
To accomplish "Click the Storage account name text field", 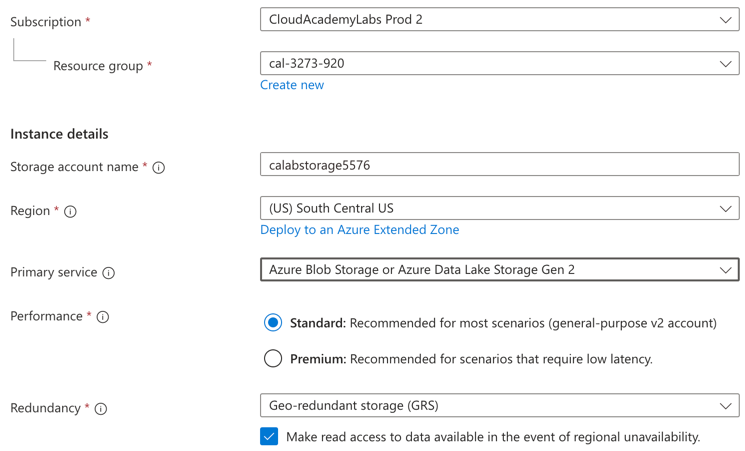I will tap(498, 165).
